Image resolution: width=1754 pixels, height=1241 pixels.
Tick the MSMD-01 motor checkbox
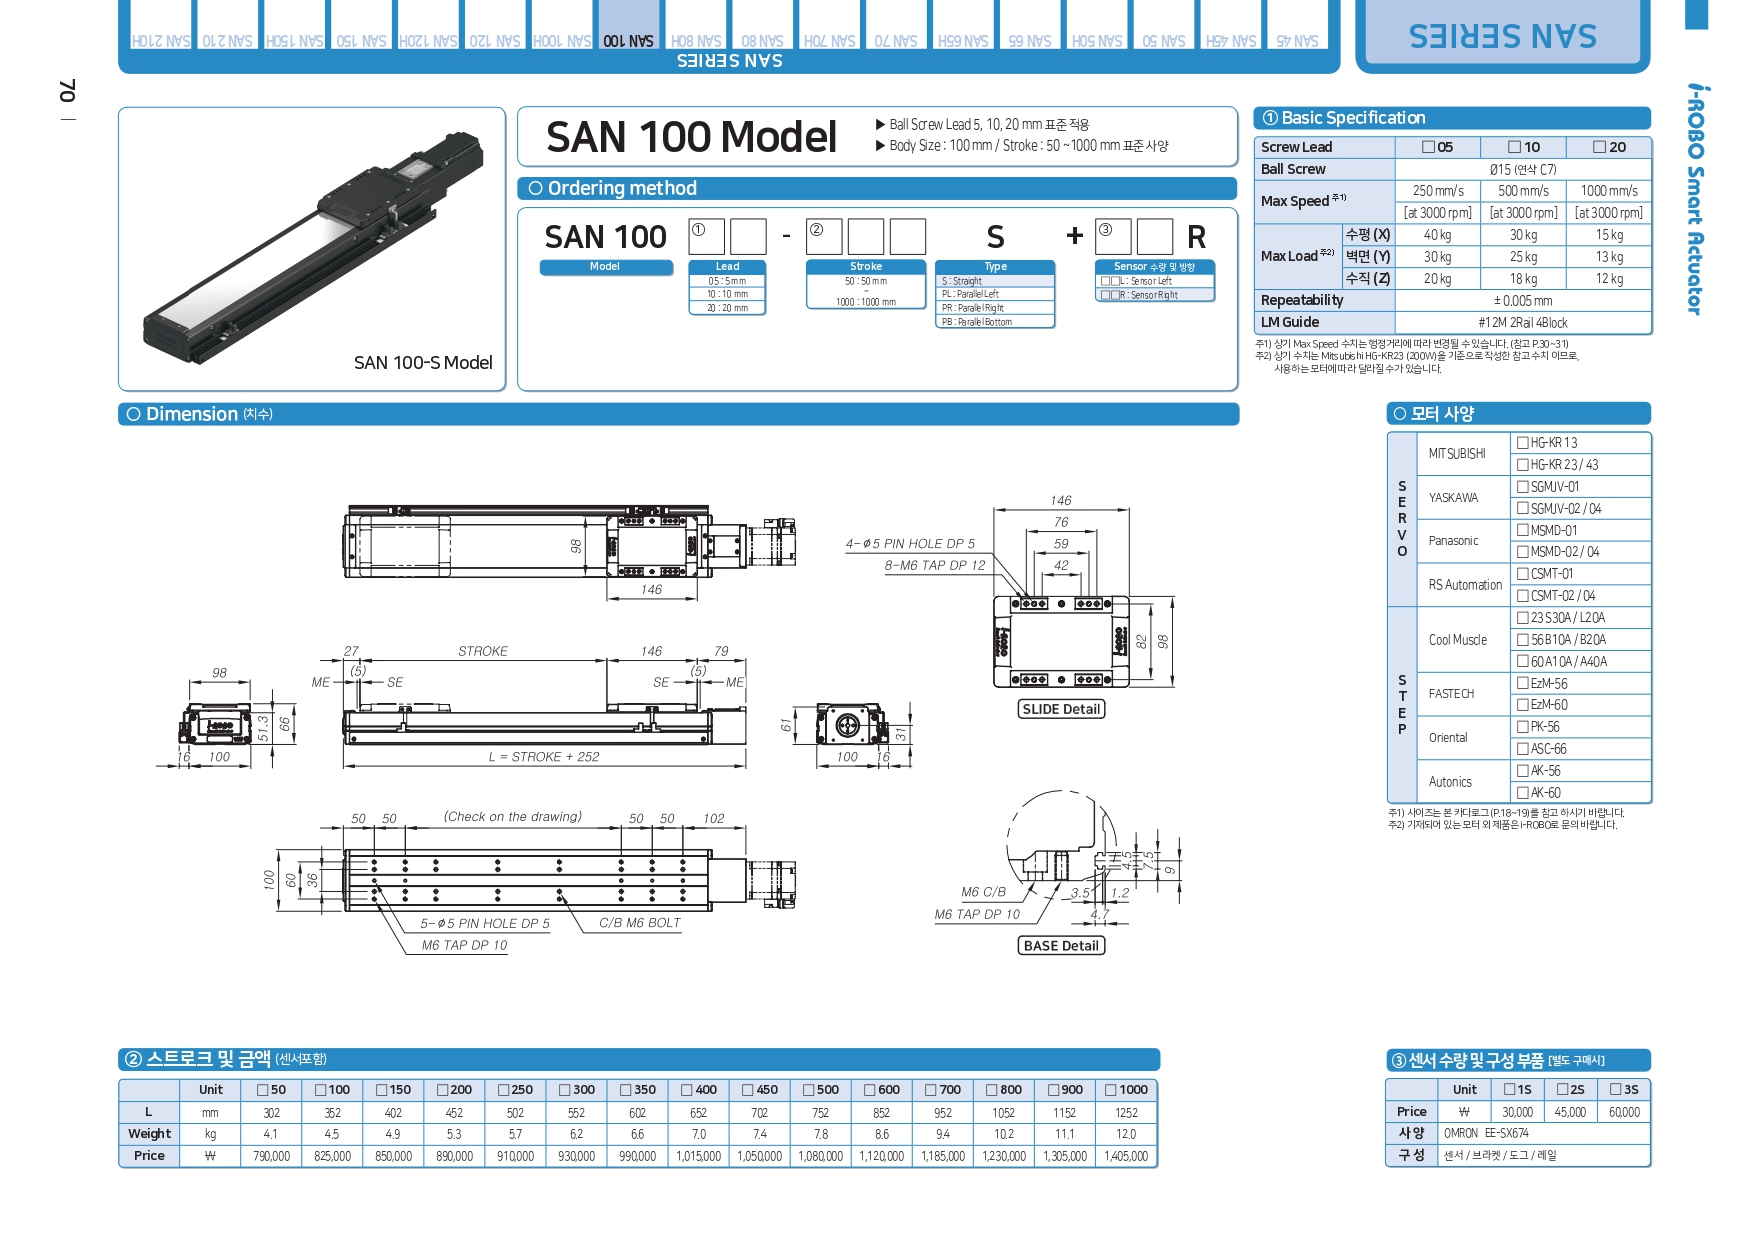tap(1522, 530)
